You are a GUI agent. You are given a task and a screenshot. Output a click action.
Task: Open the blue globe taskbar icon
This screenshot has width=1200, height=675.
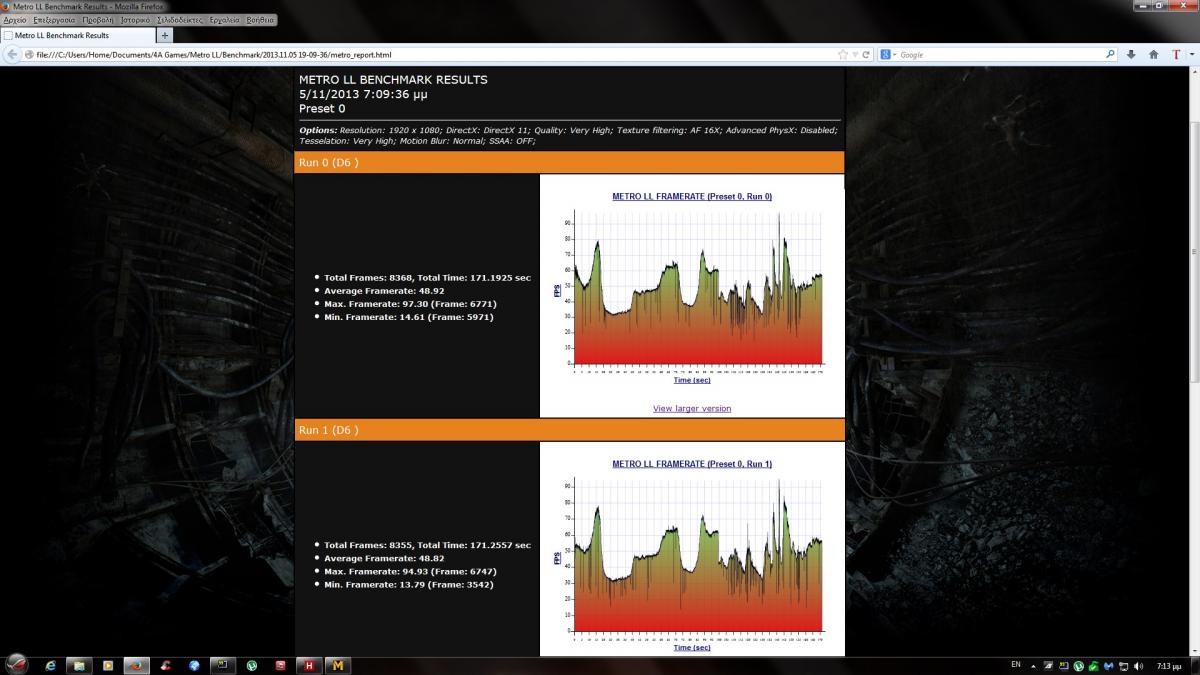(195, 664)
